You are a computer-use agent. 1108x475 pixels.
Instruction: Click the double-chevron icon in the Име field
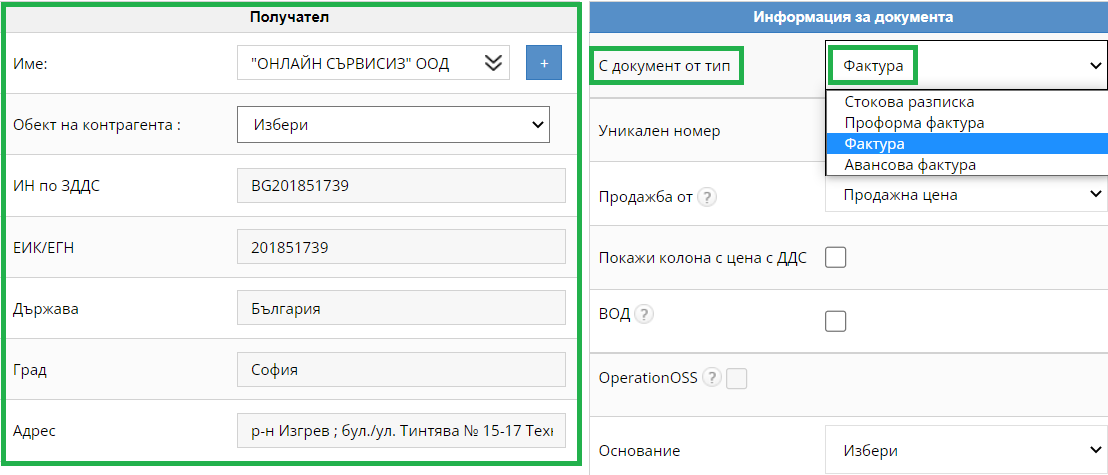(x=493, y=64)
